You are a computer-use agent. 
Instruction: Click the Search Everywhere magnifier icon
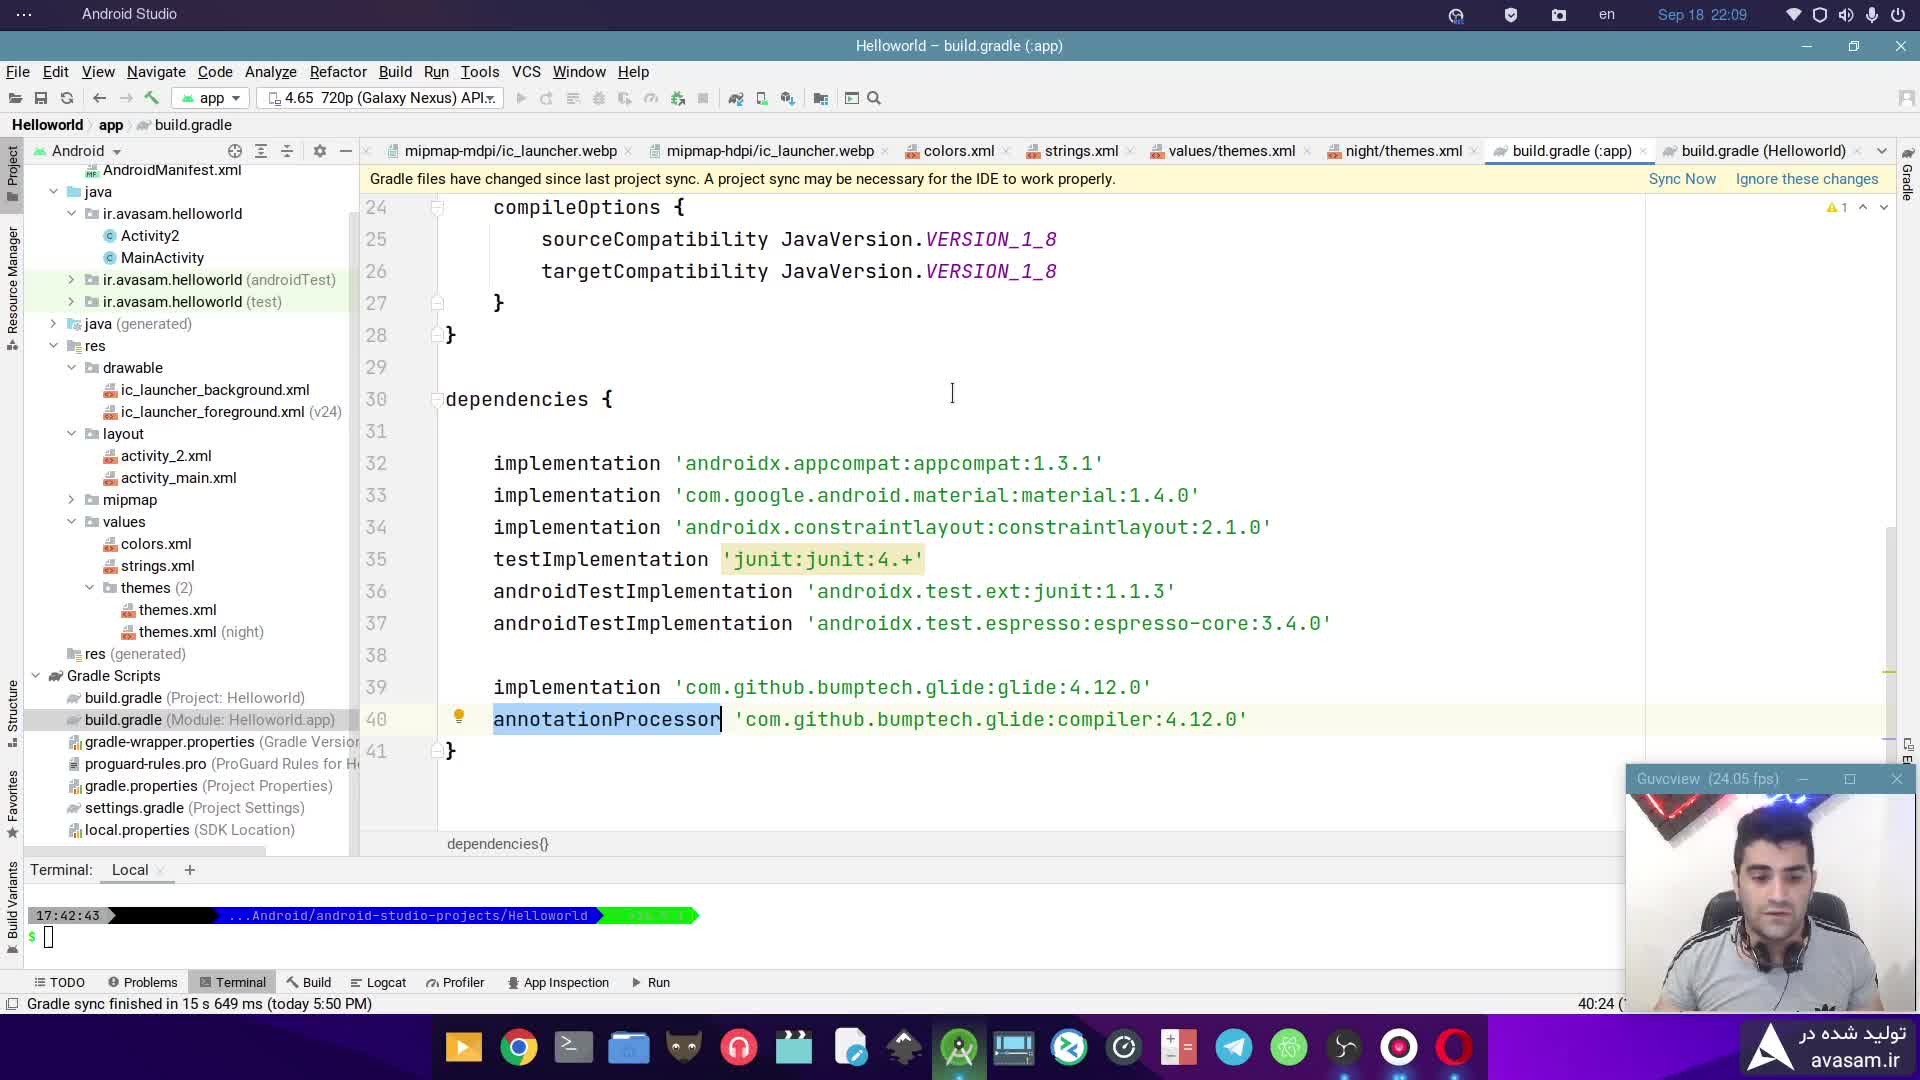point(874,98)
